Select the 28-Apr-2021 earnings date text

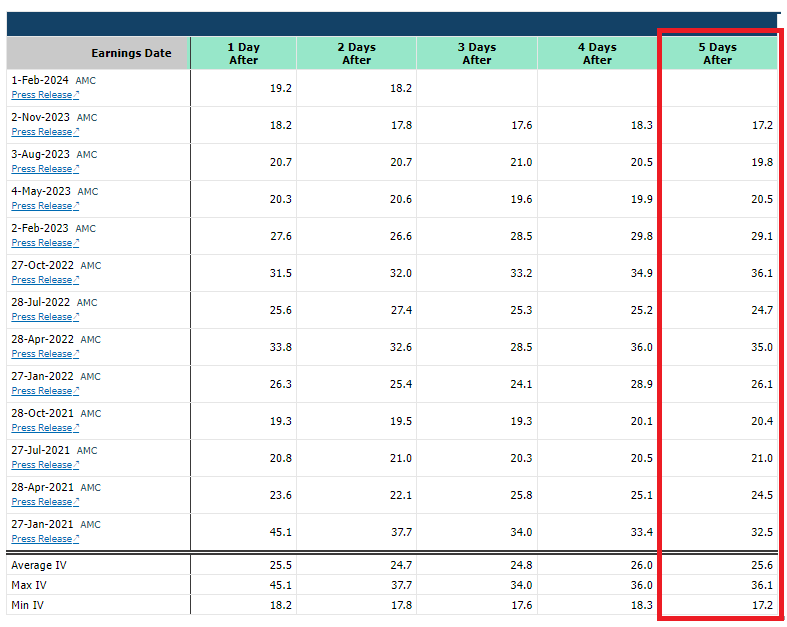(42, 487)
